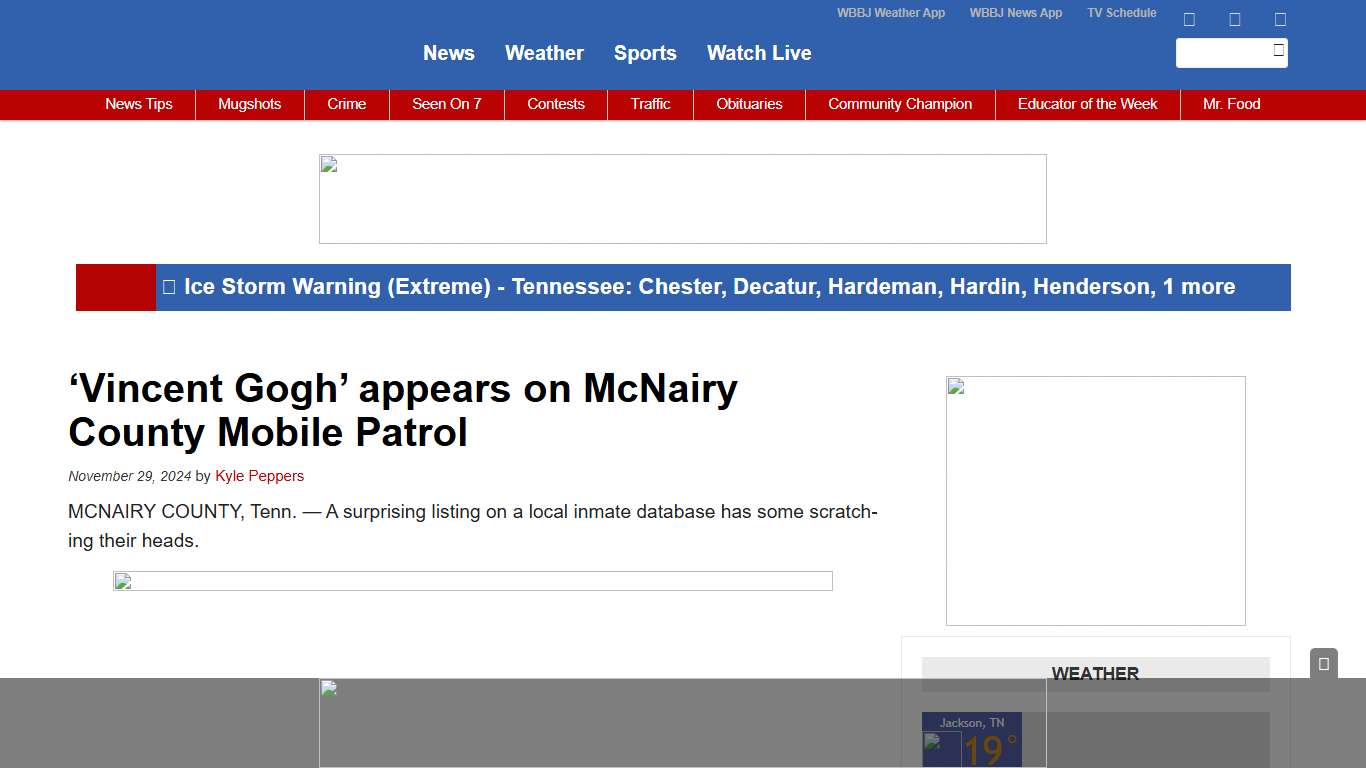Image resolution: width=1366 pixels, height=768 pixels.
Task: Click the middle social icon in header
Action: pos(1234,19)
